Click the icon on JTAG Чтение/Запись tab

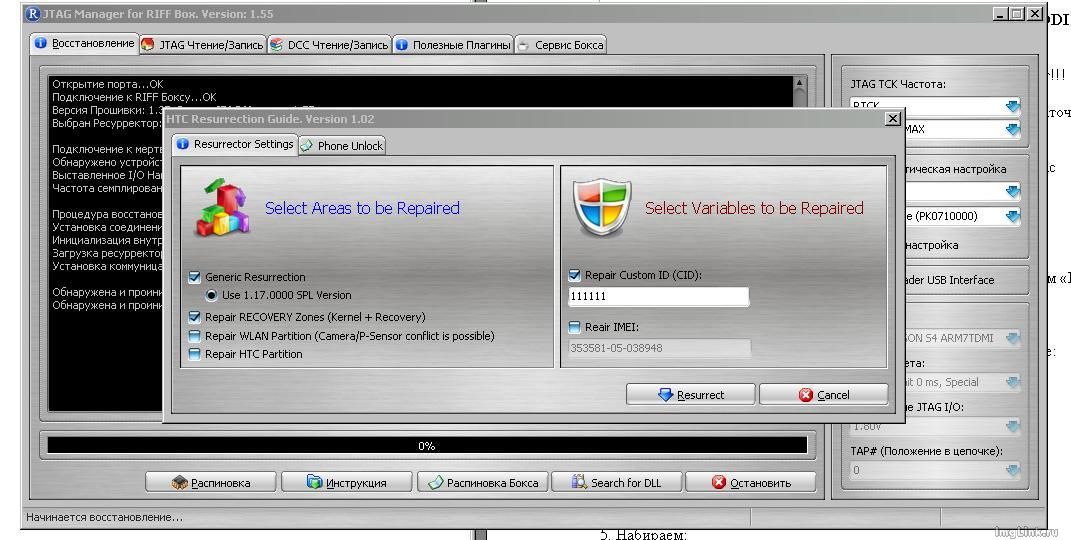click(148, 45)
